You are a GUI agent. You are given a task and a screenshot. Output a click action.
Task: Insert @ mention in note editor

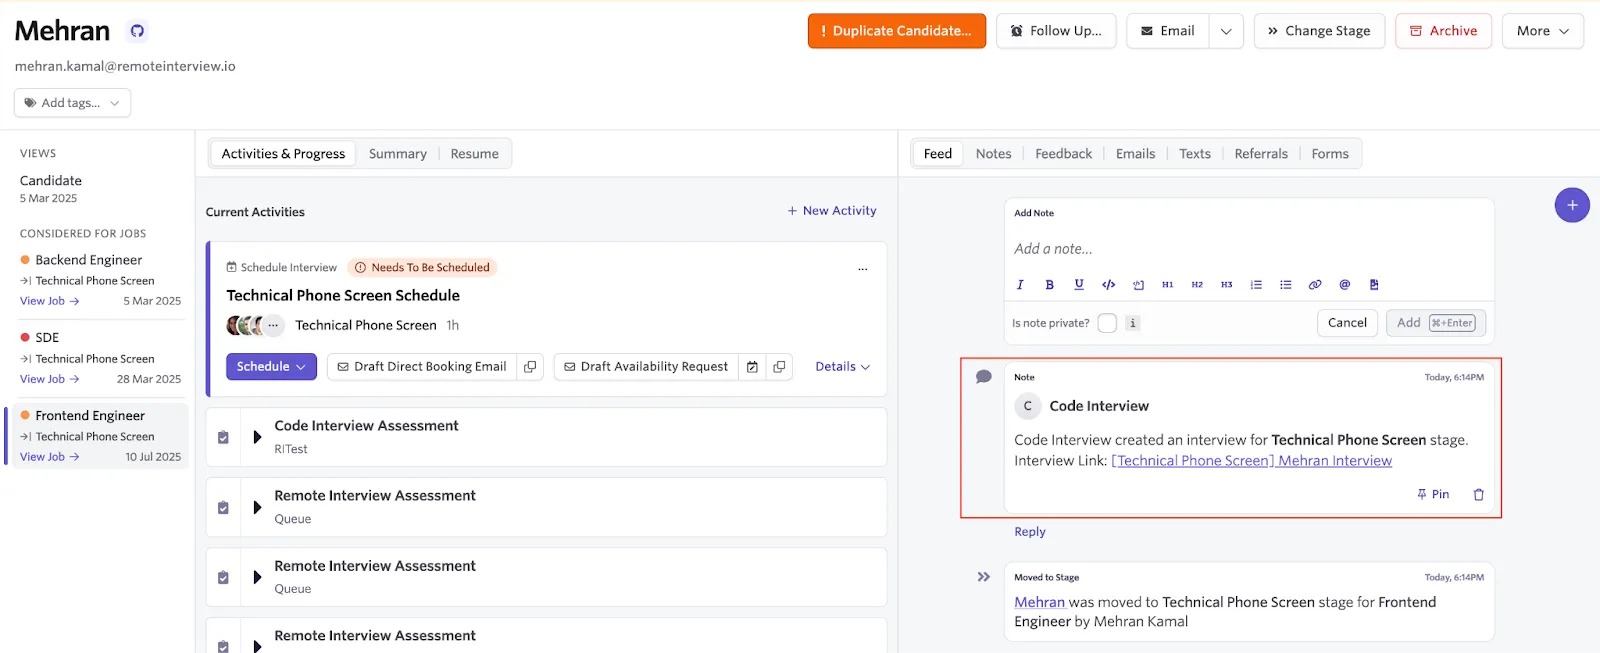(1345, 285)
